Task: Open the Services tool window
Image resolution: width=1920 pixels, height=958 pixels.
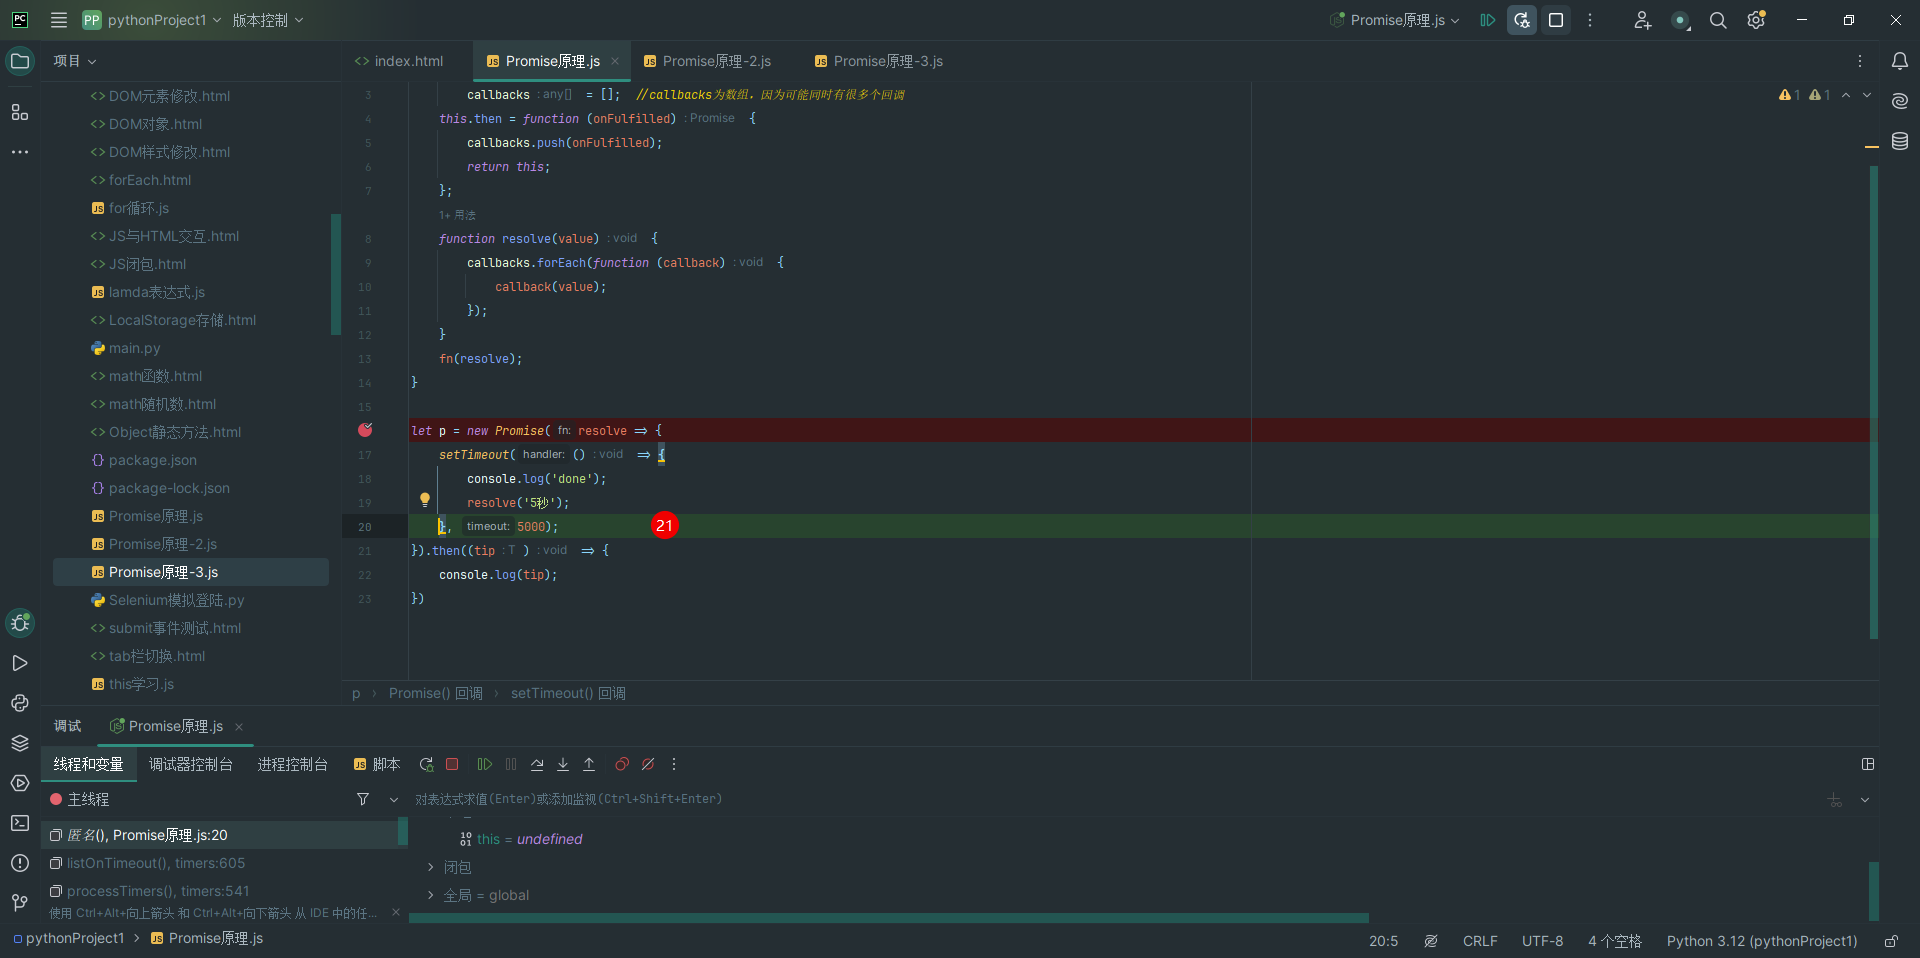Action: [20, 783]
